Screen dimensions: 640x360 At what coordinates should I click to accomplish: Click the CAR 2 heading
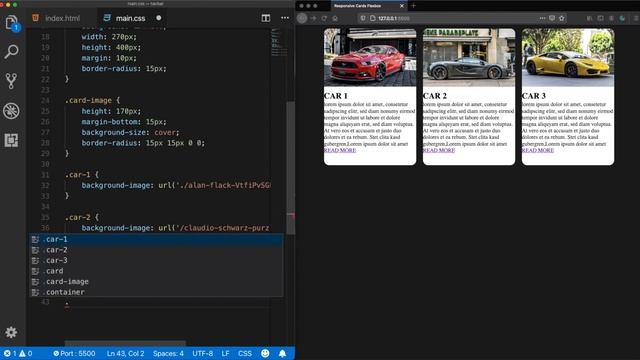(x=435, y=96)
